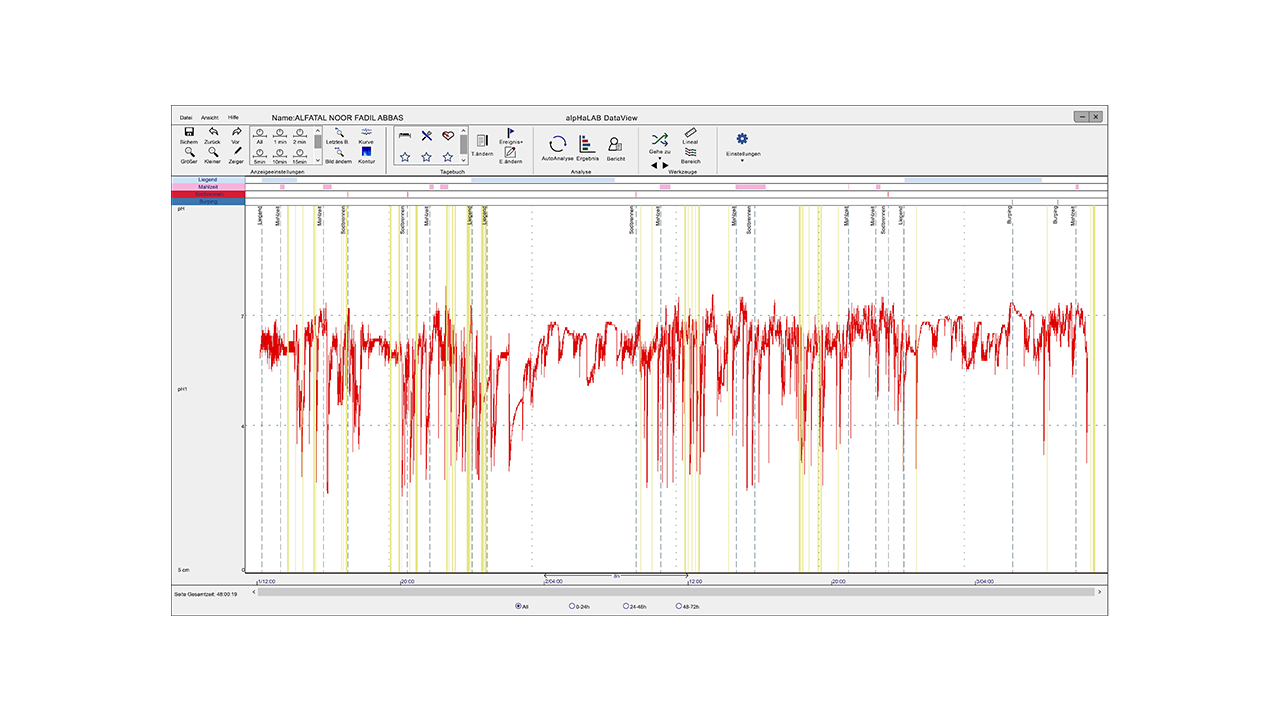Click the Gehe zu right arrow

tap(666, 164)
